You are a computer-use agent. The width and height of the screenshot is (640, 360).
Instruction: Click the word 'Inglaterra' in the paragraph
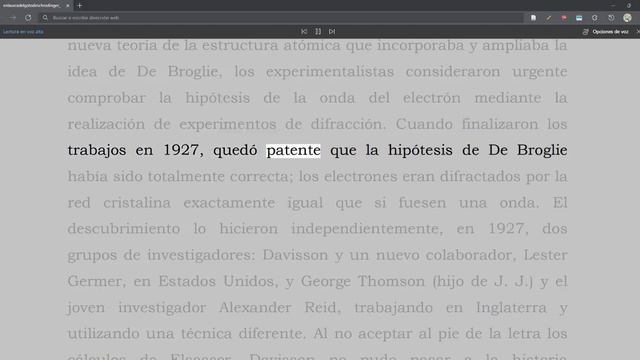(511, 307)
